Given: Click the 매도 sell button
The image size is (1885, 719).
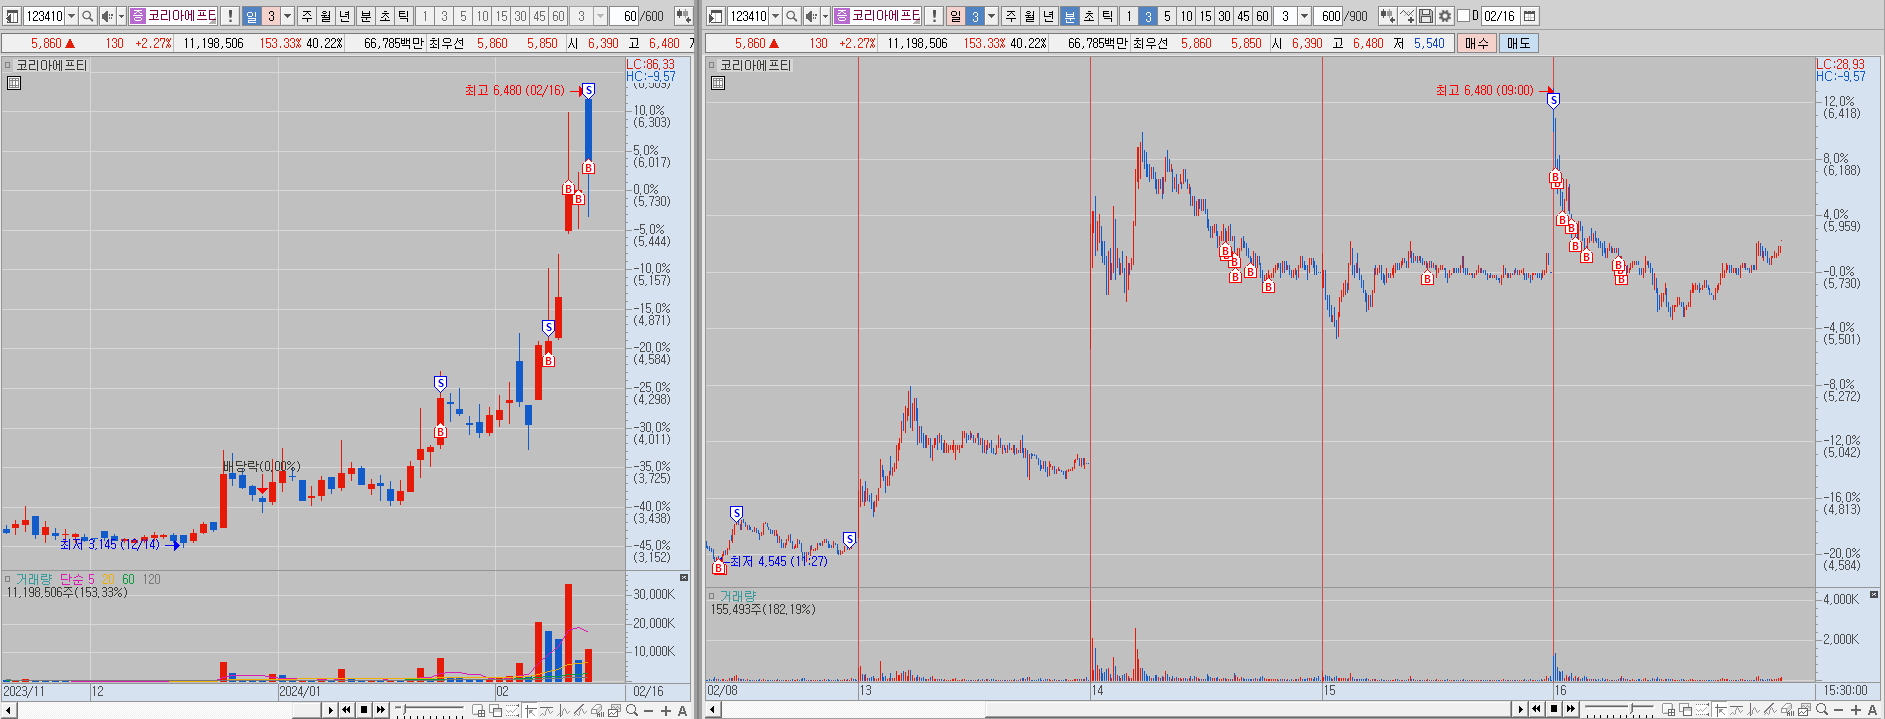Looking at the screenshot, I should (x=1518, y=43).
